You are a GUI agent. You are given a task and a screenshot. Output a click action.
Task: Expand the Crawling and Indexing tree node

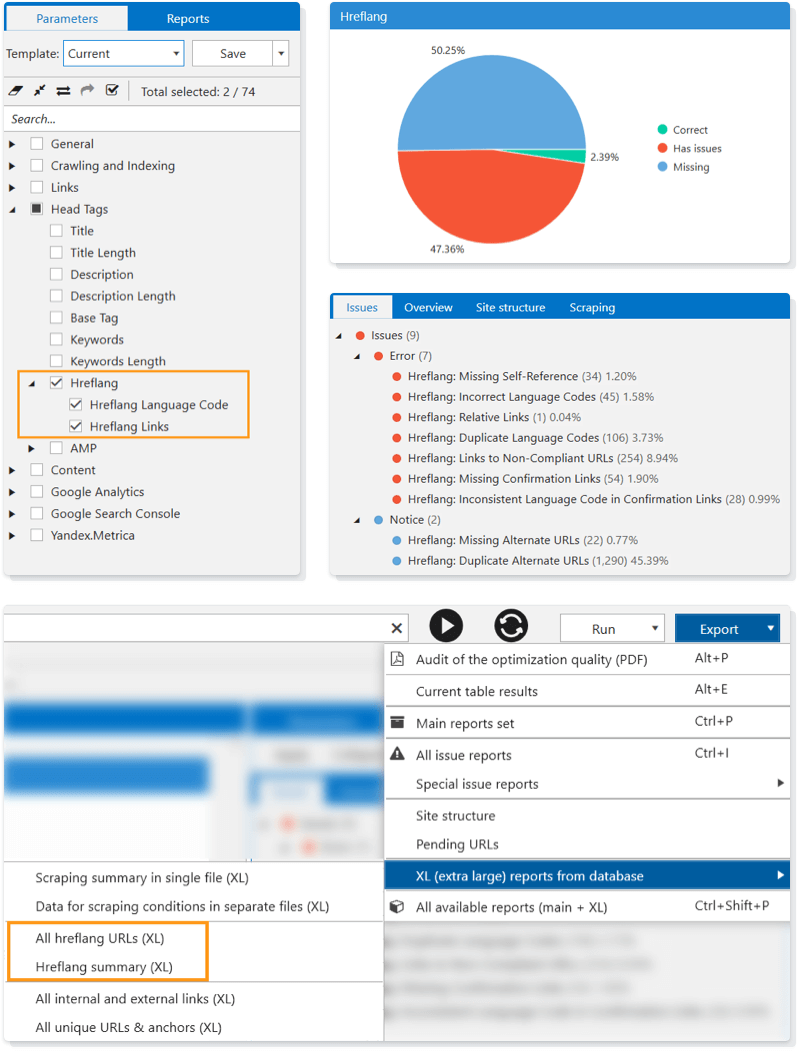click(x=13, y=166)
